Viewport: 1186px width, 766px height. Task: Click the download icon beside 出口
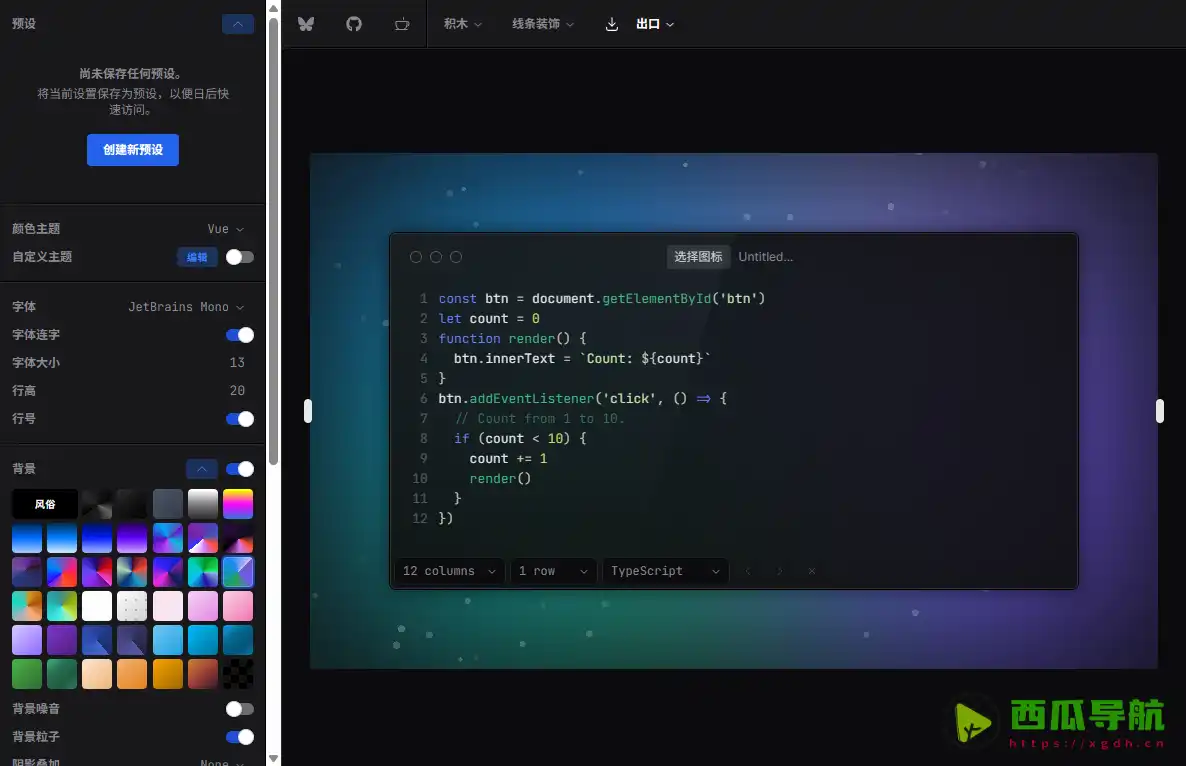pyautogui.click(x=612, y=24)
